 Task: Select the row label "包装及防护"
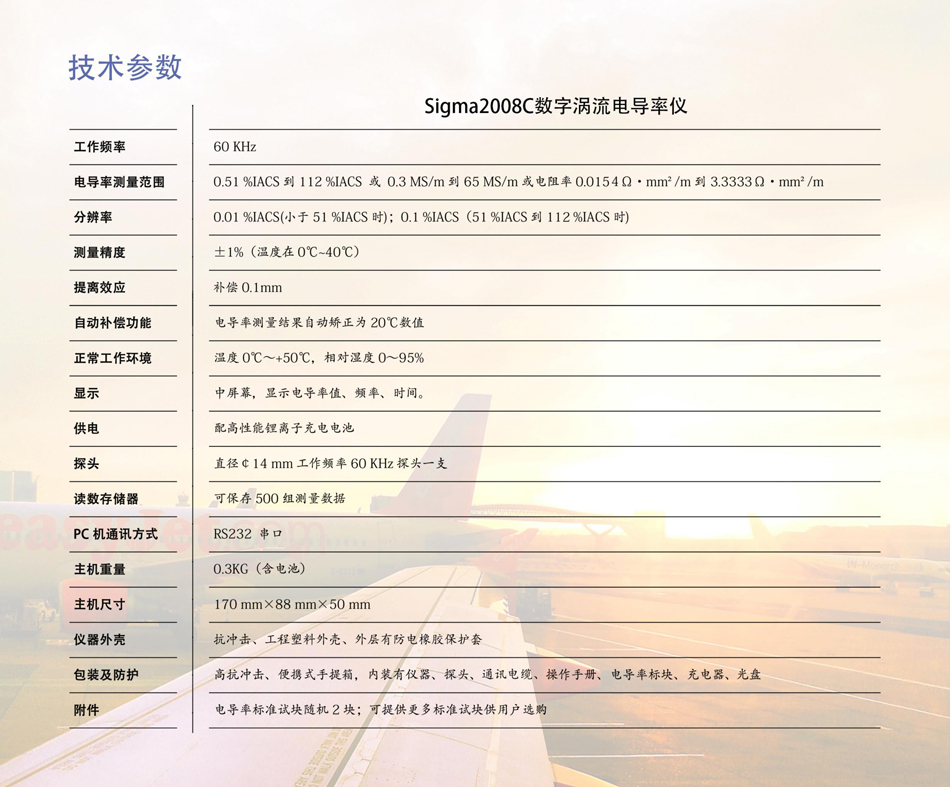click(x=106, y=674)
